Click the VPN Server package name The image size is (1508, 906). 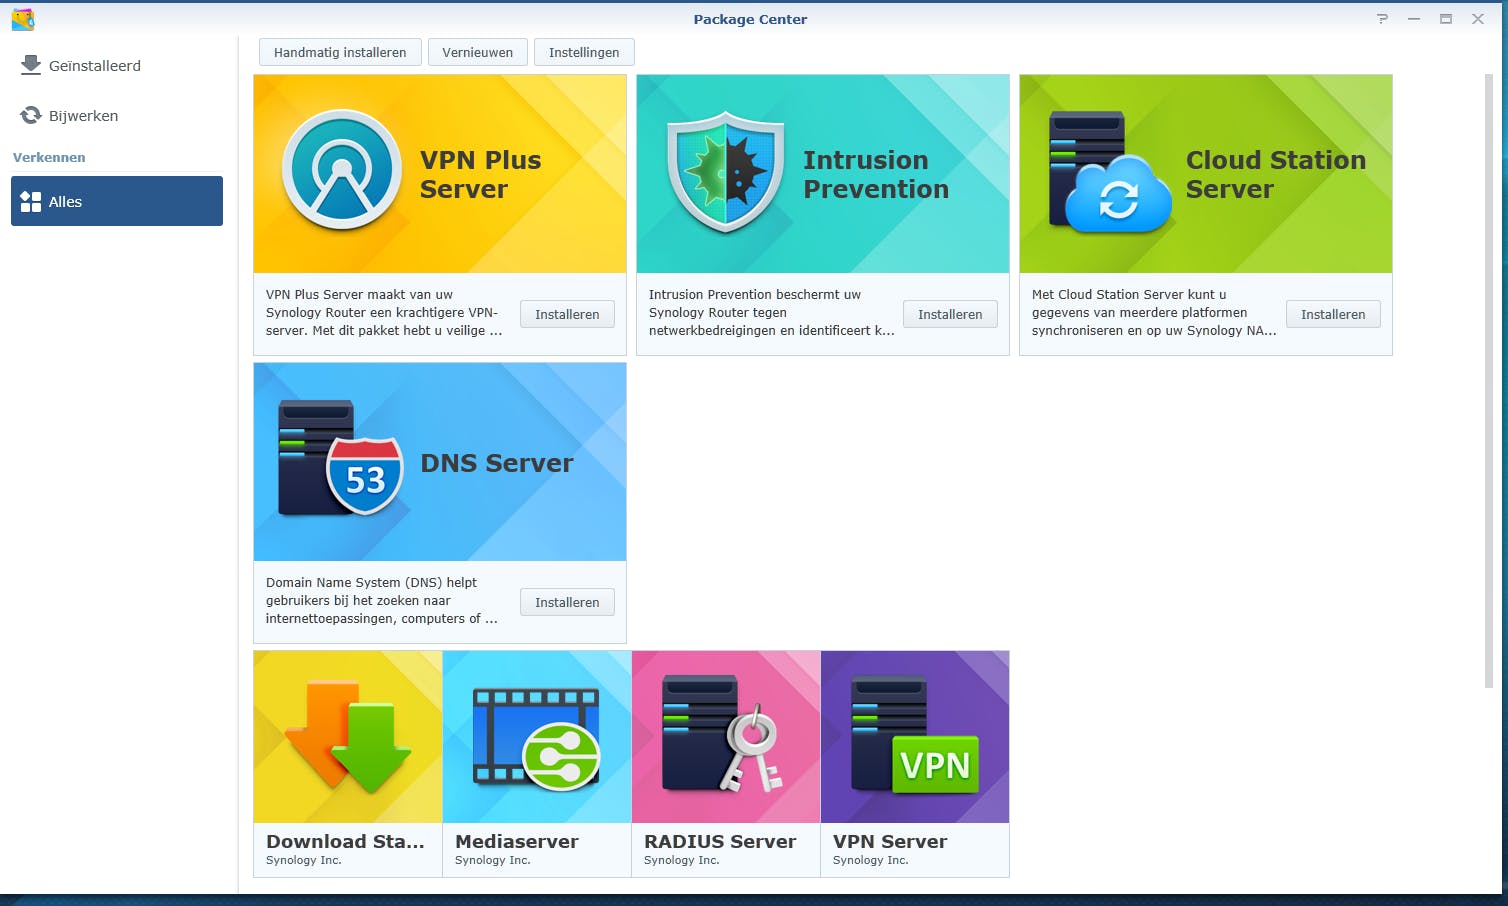(x=890, y=841)
